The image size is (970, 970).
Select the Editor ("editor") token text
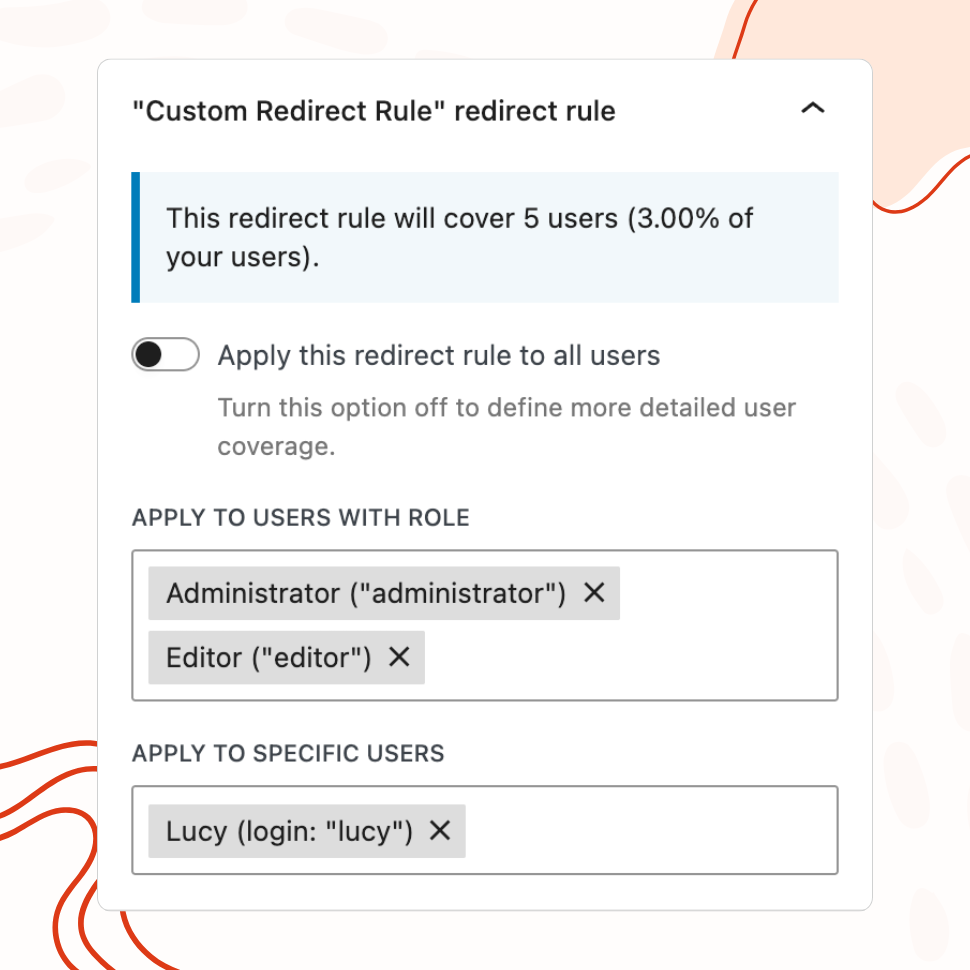click(269, 657)
